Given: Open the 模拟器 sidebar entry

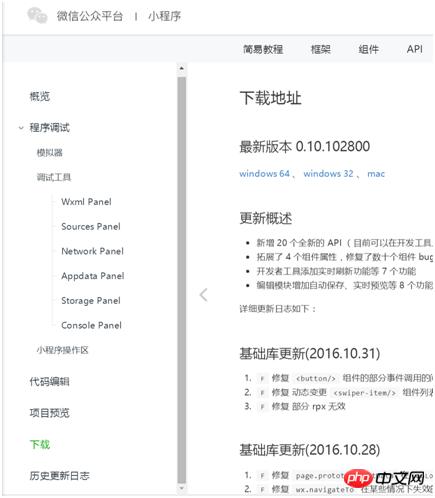Looking at the screenshot, I should click(50, 153).
